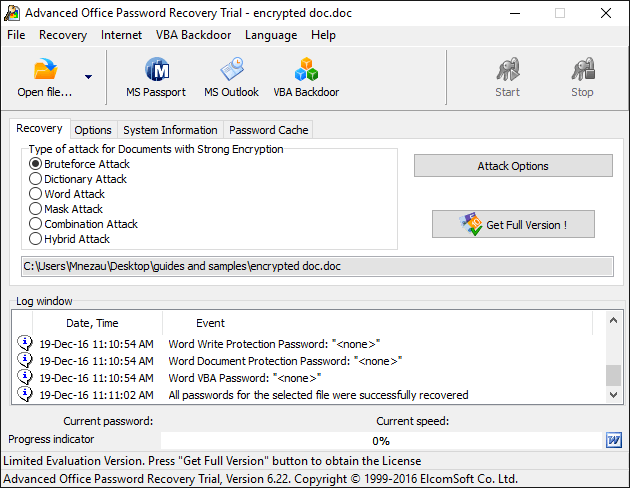Select the Word VBA Password log text

tap(245, 378)
